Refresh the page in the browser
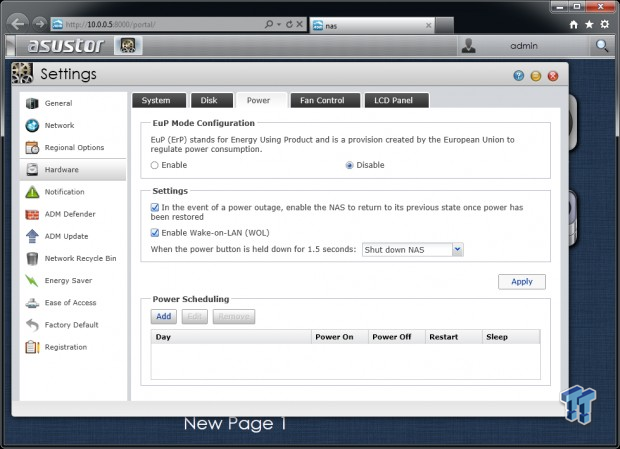This screenshot has height=449, width=620. click(289, 24)
